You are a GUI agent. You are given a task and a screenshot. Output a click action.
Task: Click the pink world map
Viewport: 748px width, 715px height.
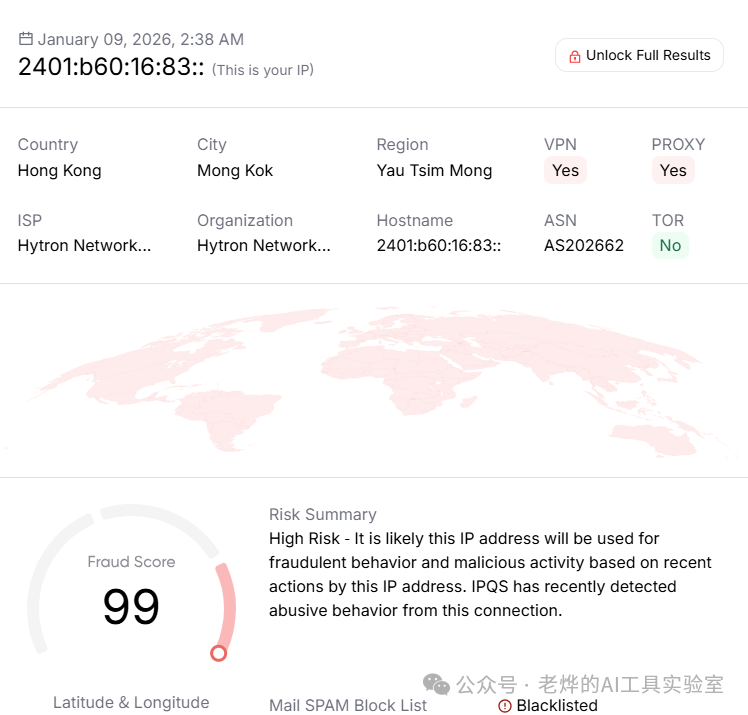coord(374,380)
